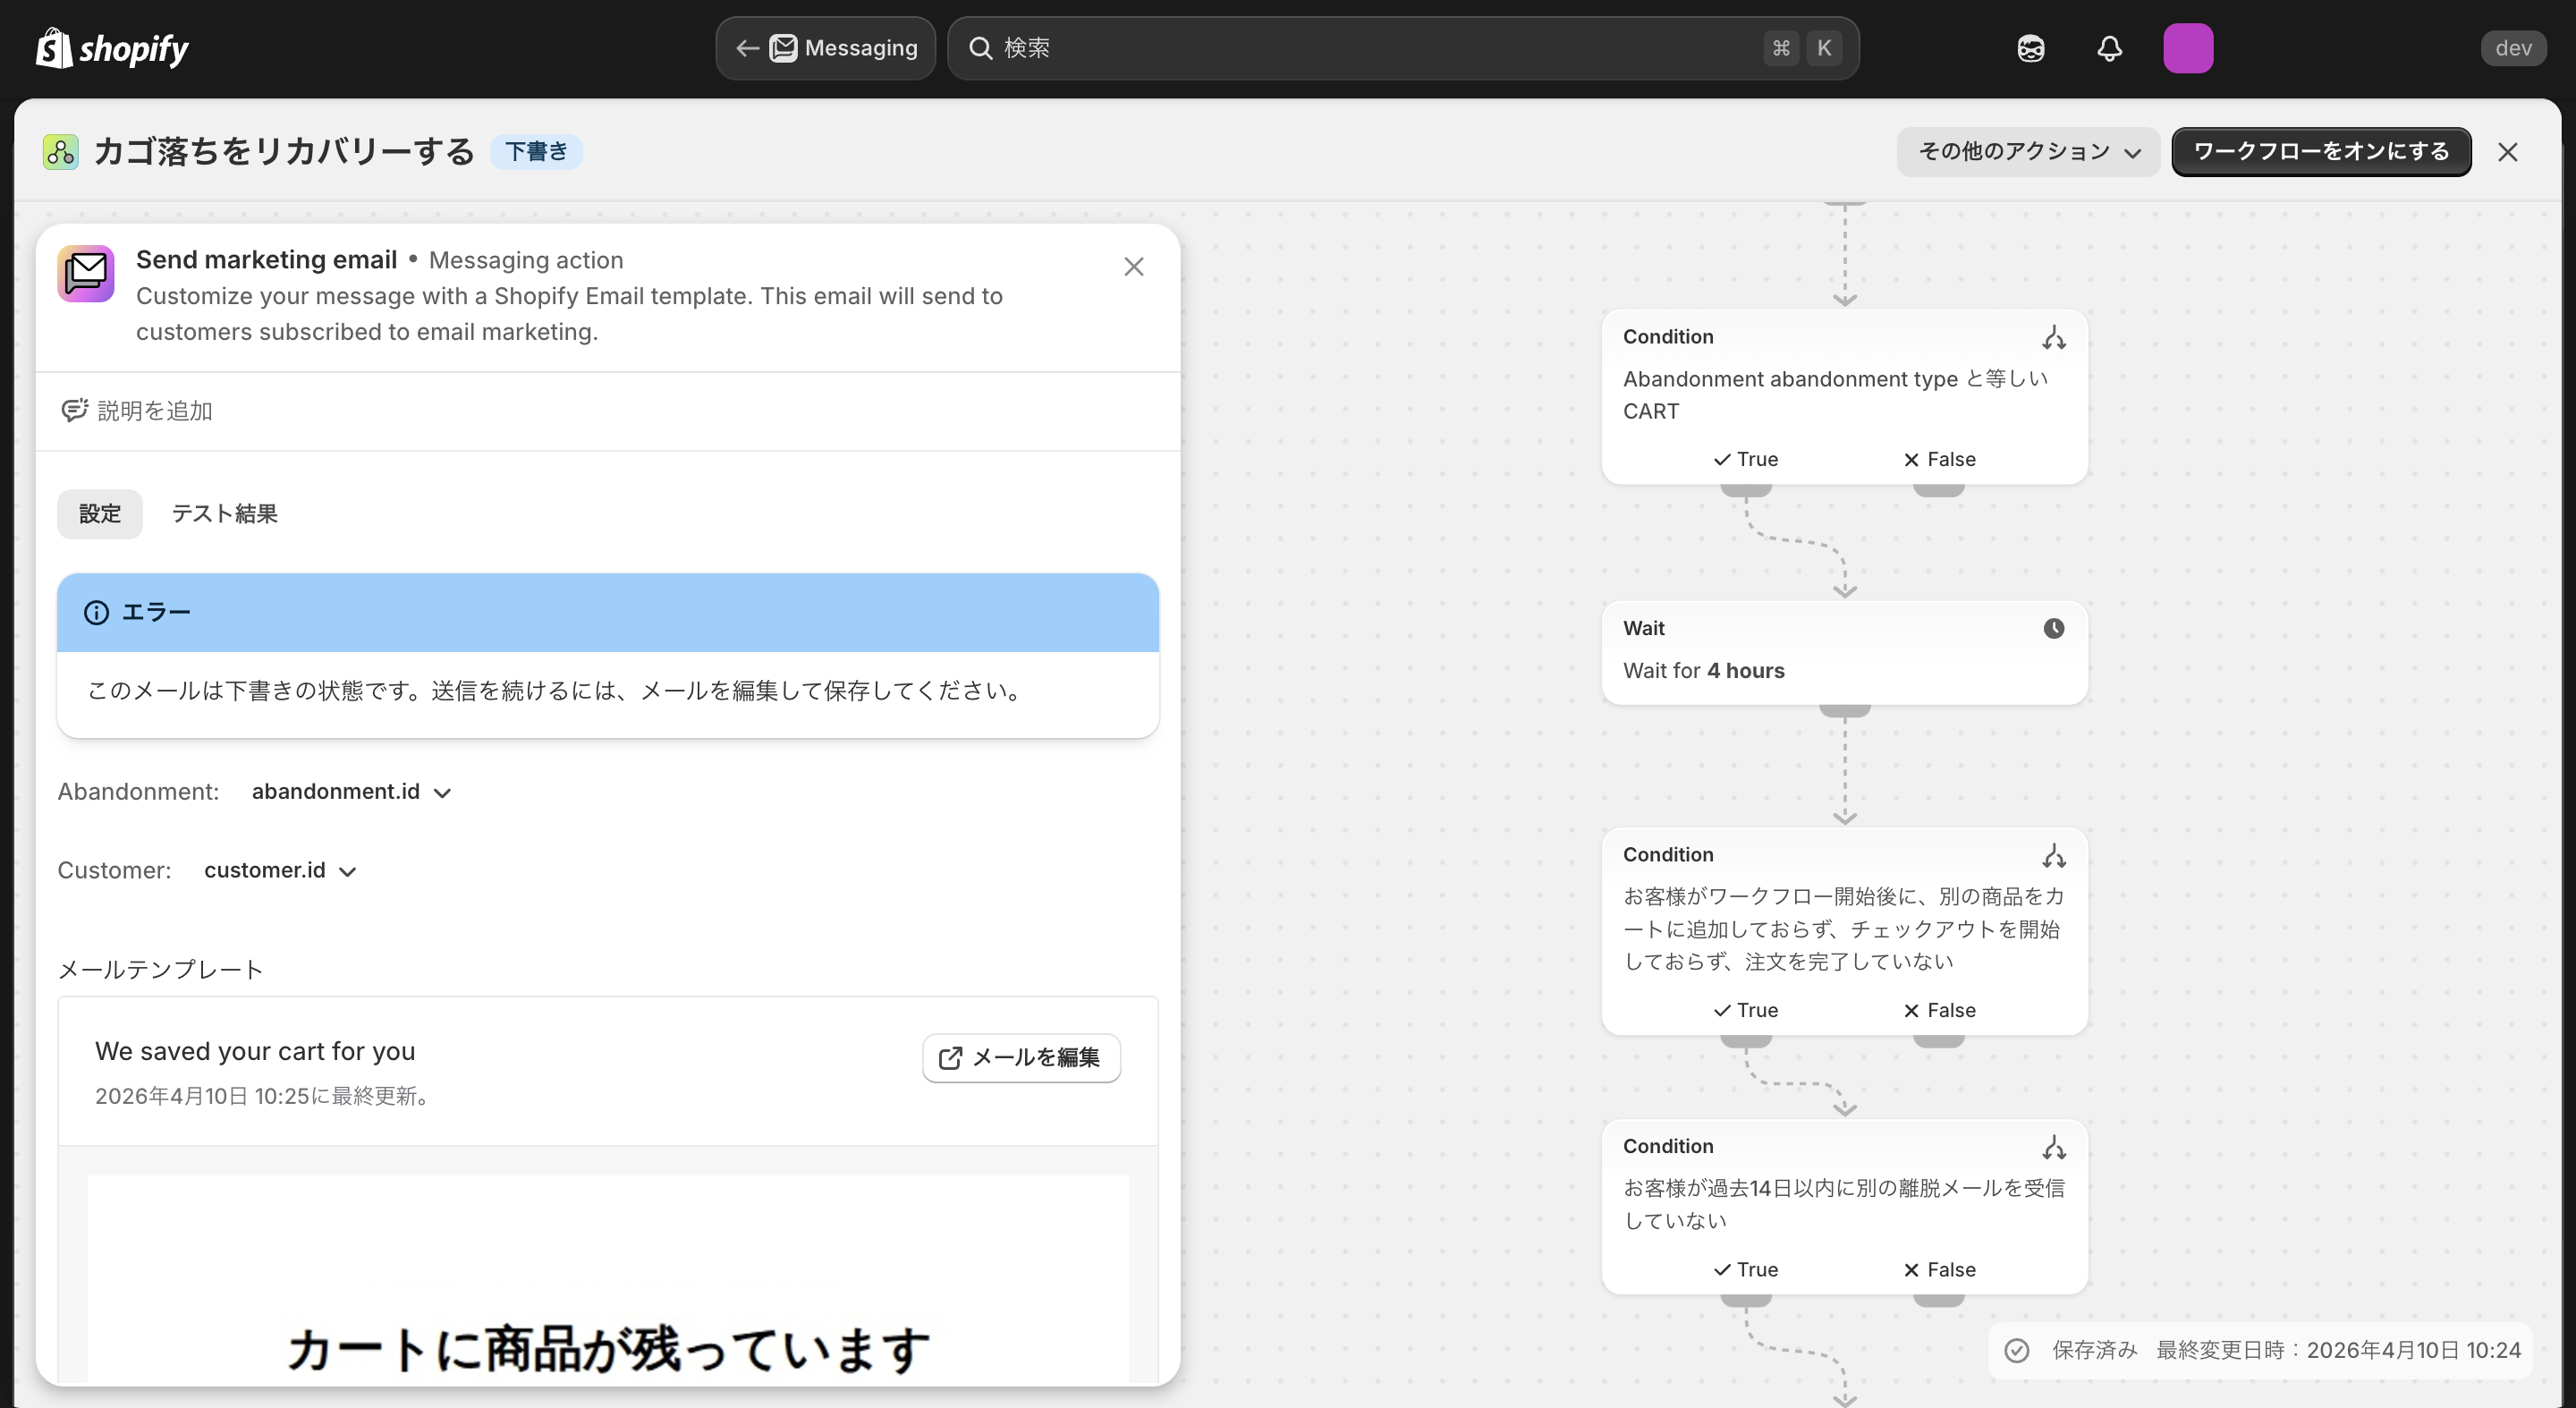
Task: Expand the customer.id selector
Action: [278, 870]
